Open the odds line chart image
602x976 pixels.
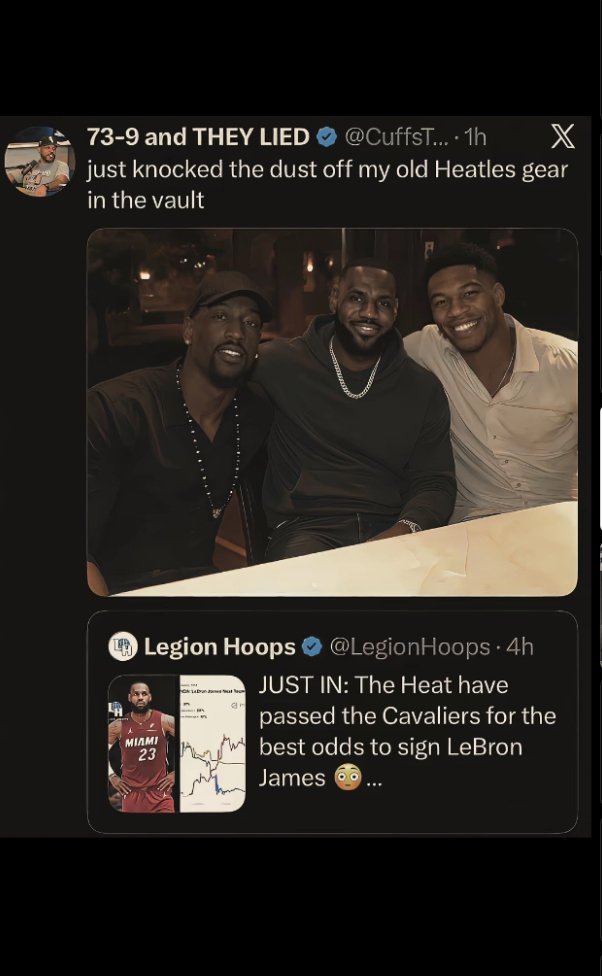tap(213, 744)
